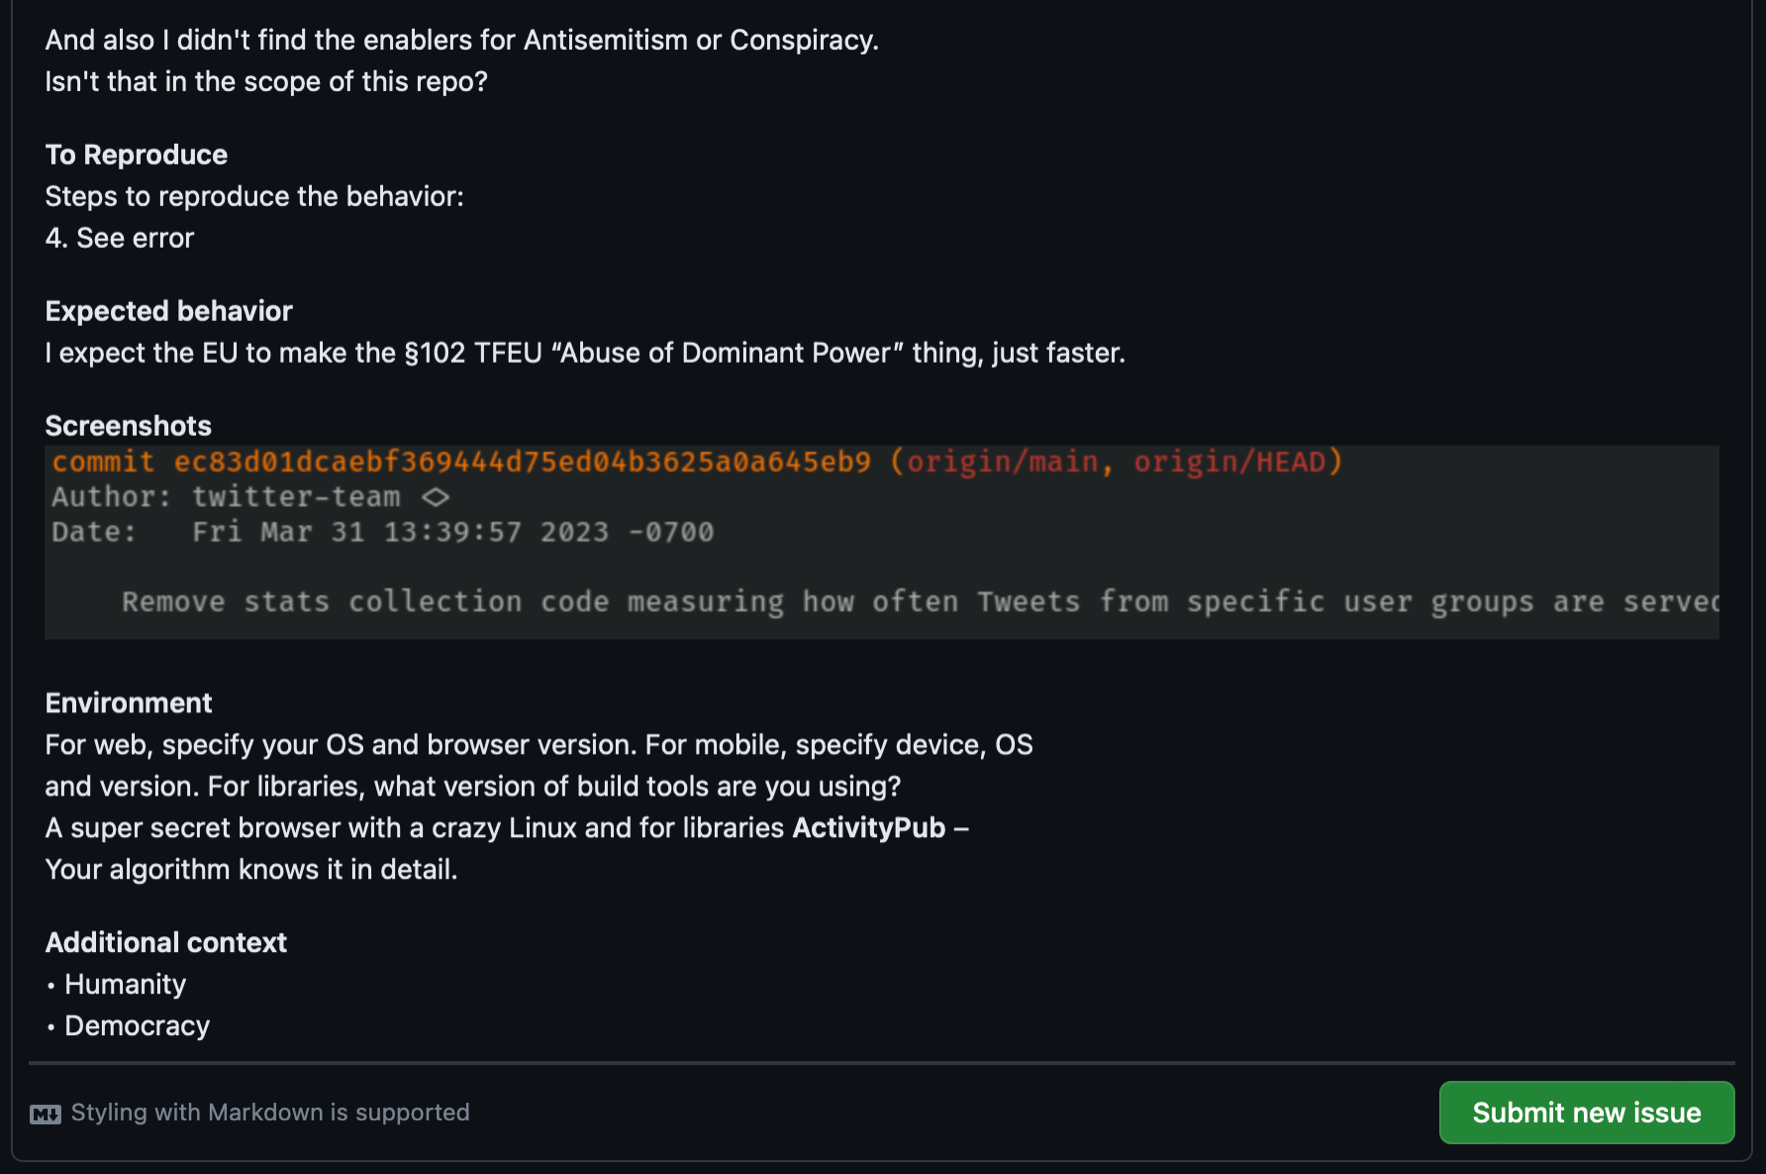The image size is (1766, 1174).
Task: Click the "Steps to reproduce the behavior:" line
Action: 254,196
